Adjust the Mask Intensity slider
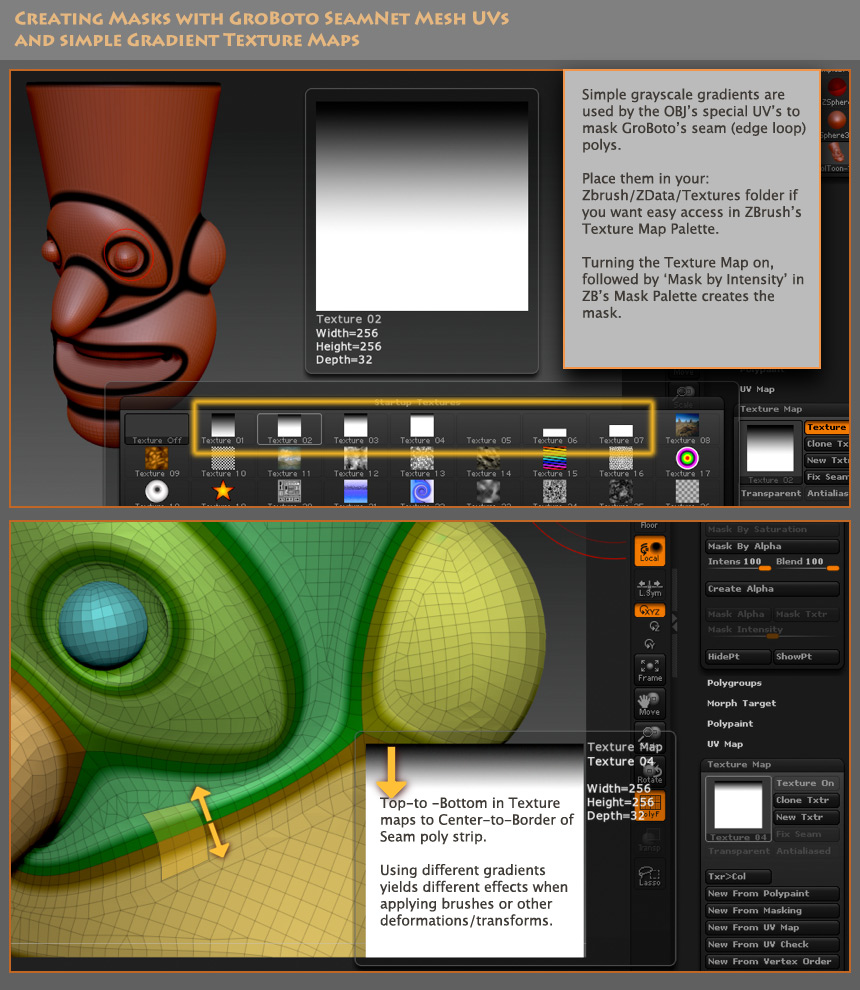The width and height of the screenshot is (860, 990). pyautogui.click(x=772, y=630)
